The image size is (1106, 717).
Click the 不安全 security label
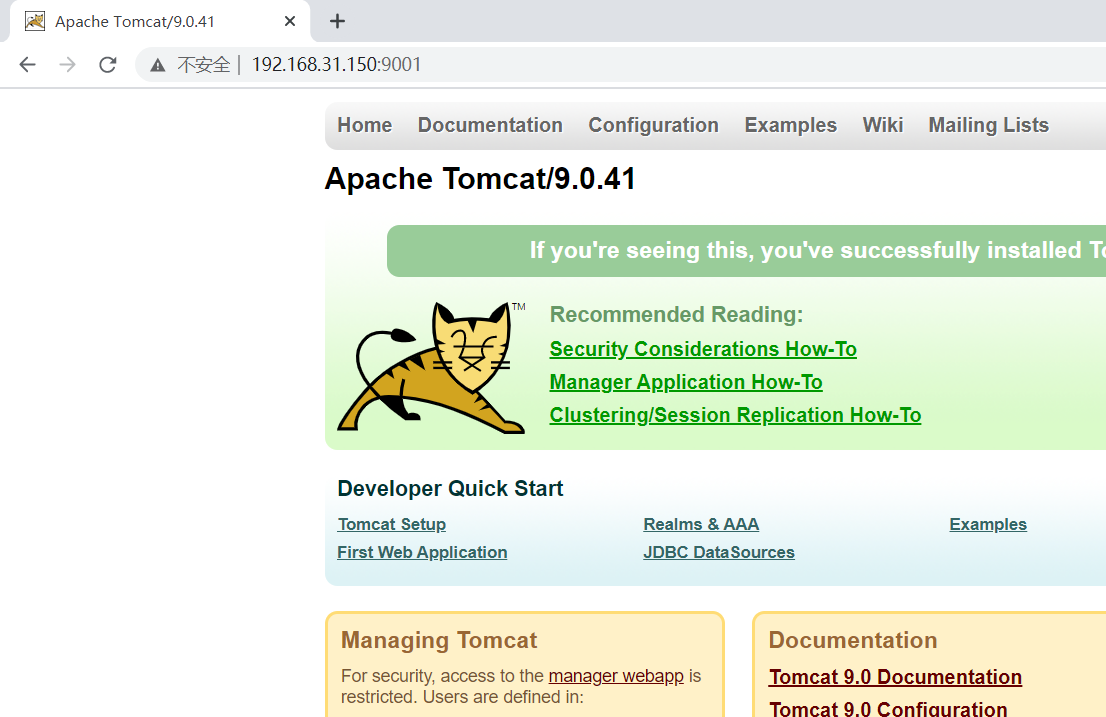tap(204, 65)
